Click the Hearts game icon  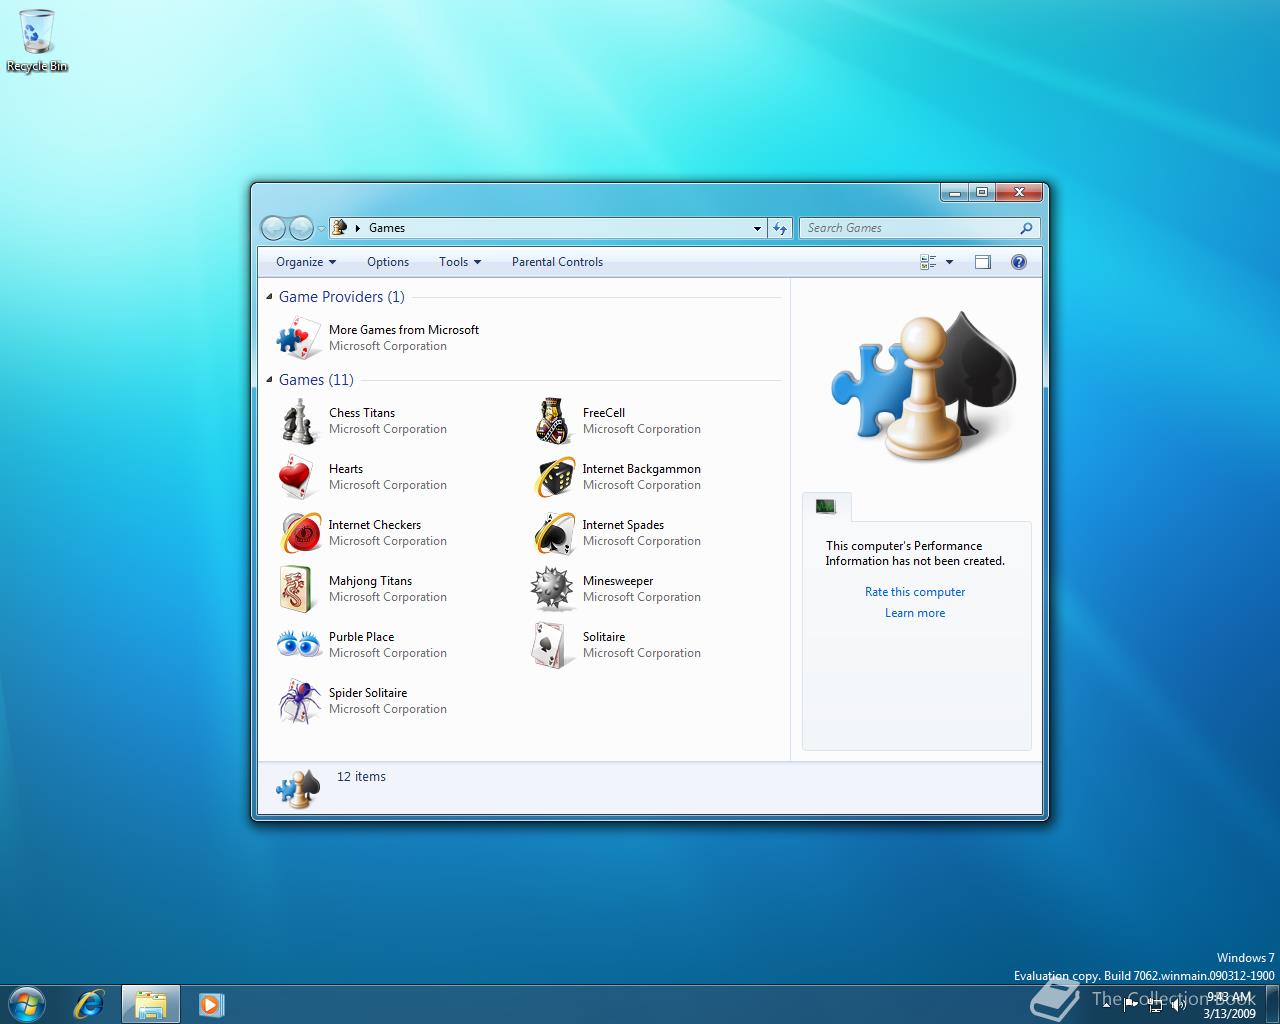point(298,477)
